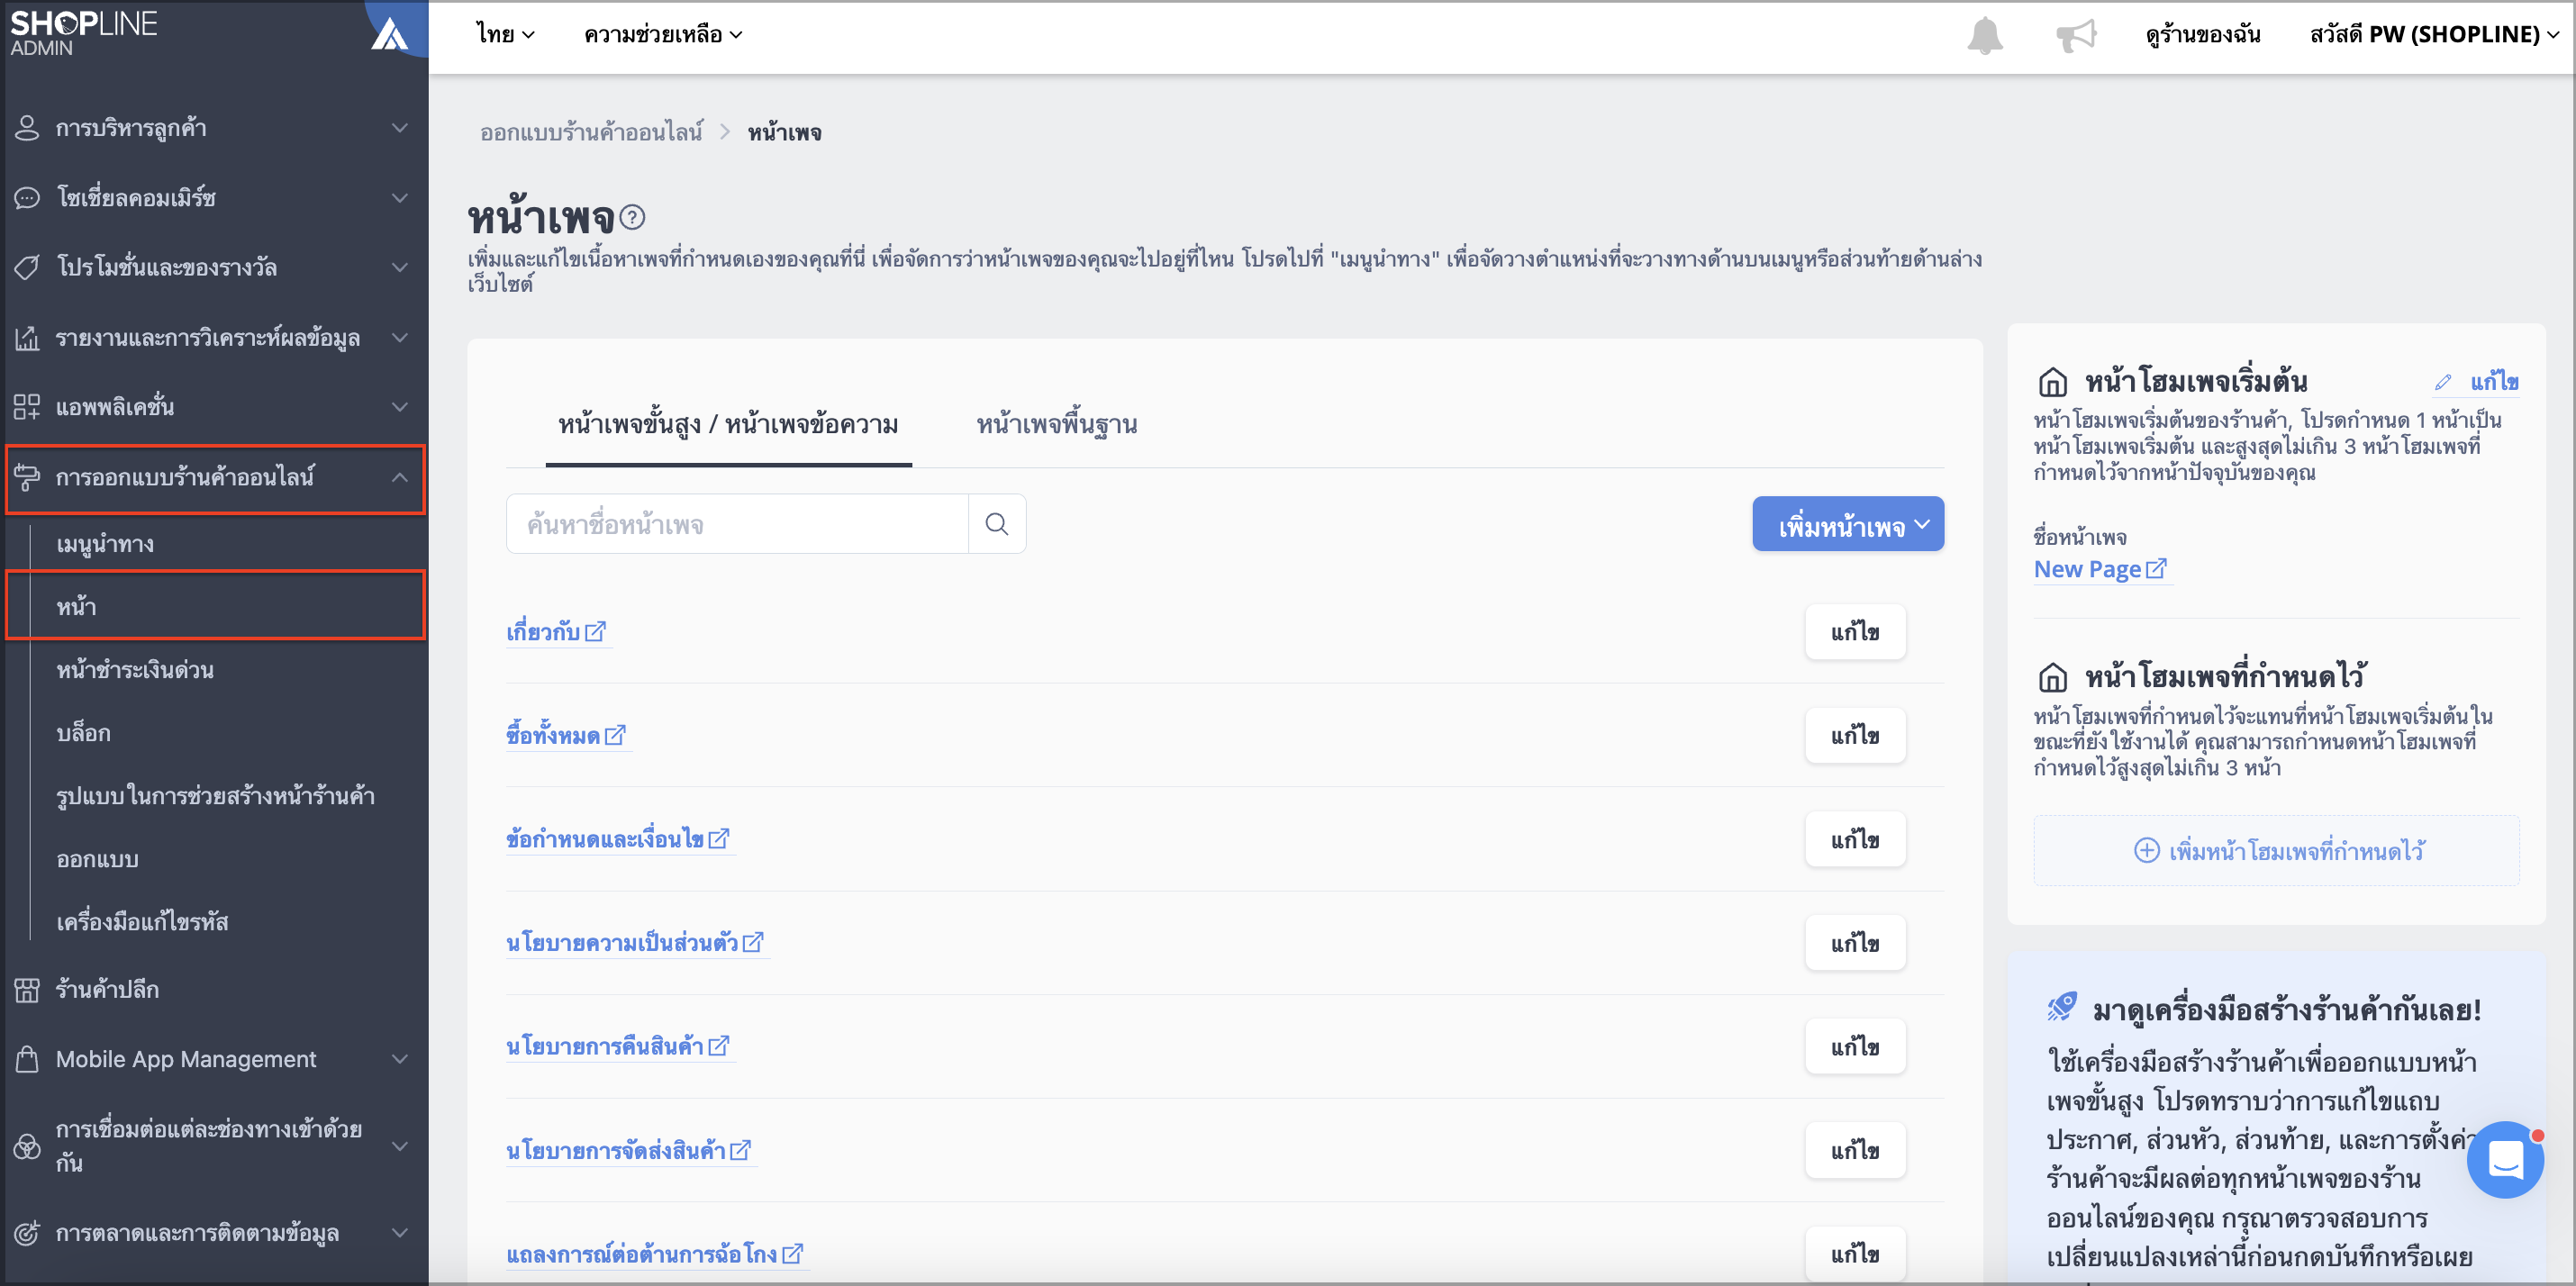
Task: Click ออกแบบร้านค้าออนไลน์ breadcrumb link
Action: tap(591, 132)
